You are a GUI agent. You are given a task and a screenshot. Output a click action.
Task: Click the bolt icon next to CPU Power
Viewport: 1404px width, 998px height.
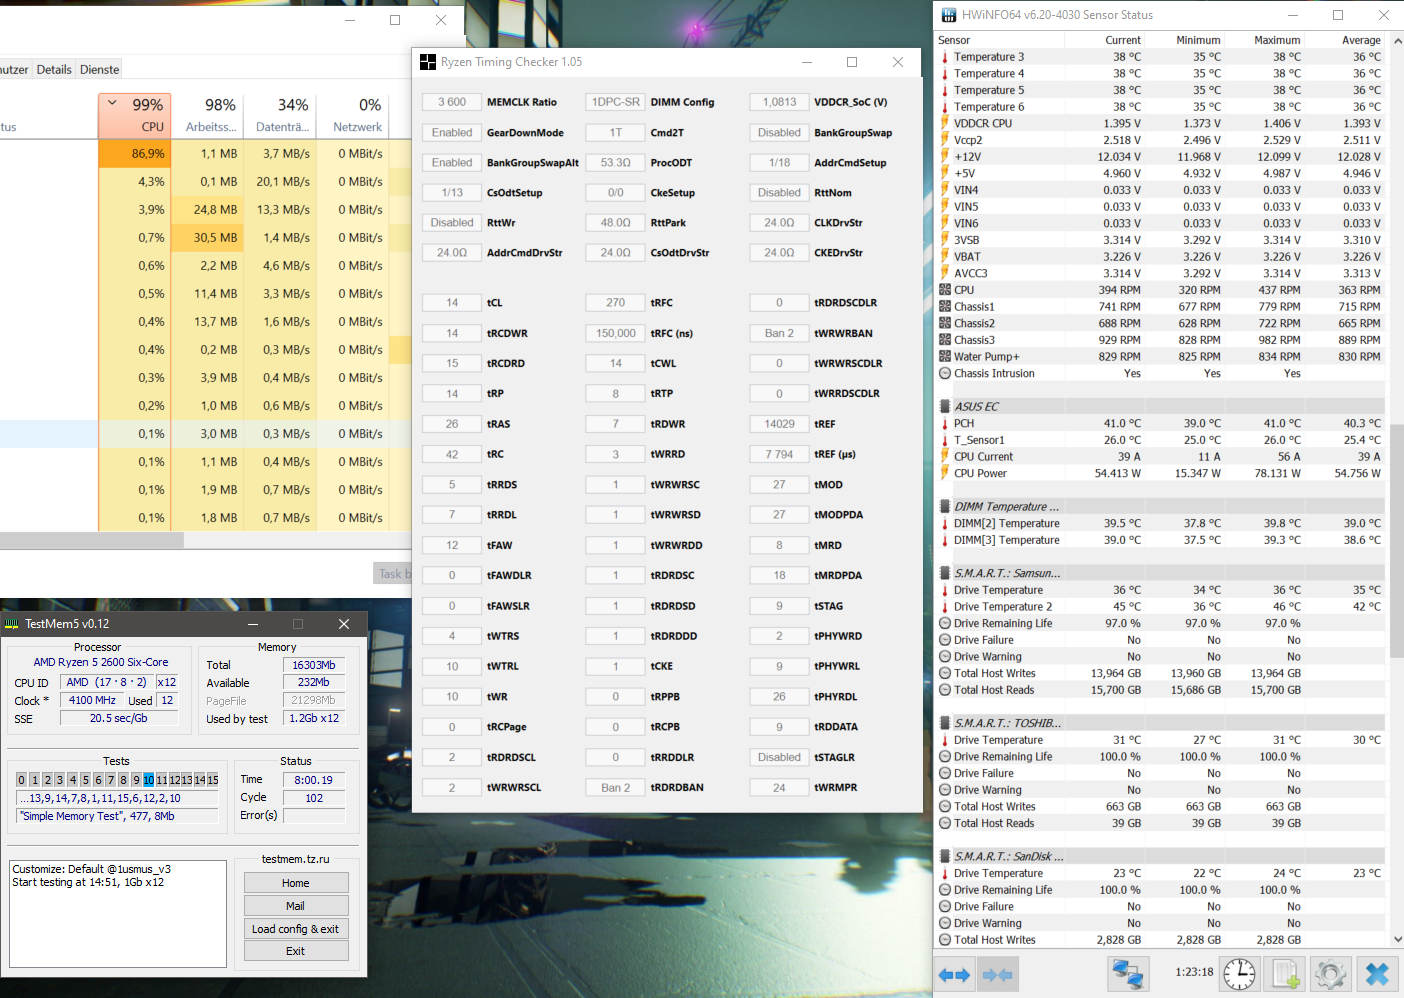pos(945,473)
